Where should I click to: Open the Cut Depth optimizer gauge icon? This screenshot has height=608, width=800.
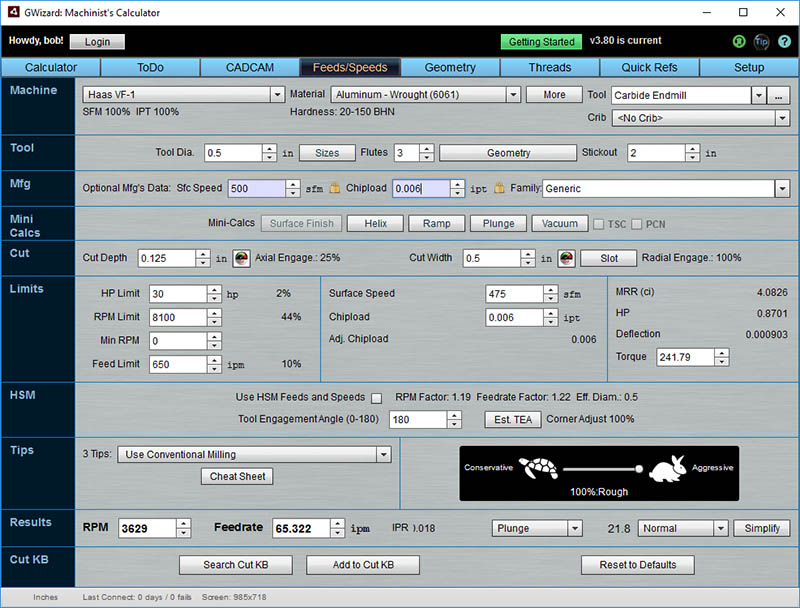click(x=241, y=258)
